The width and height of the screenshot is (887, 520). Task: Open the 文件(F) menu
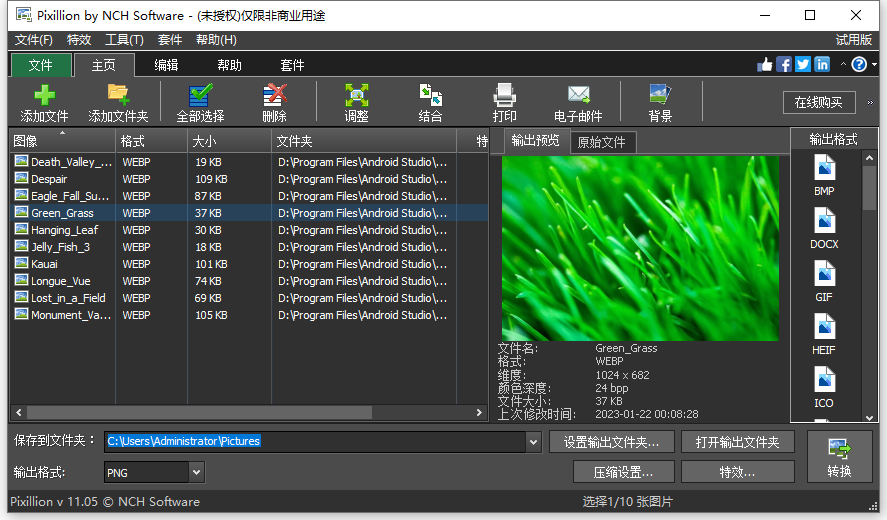(x=34, y=40)
